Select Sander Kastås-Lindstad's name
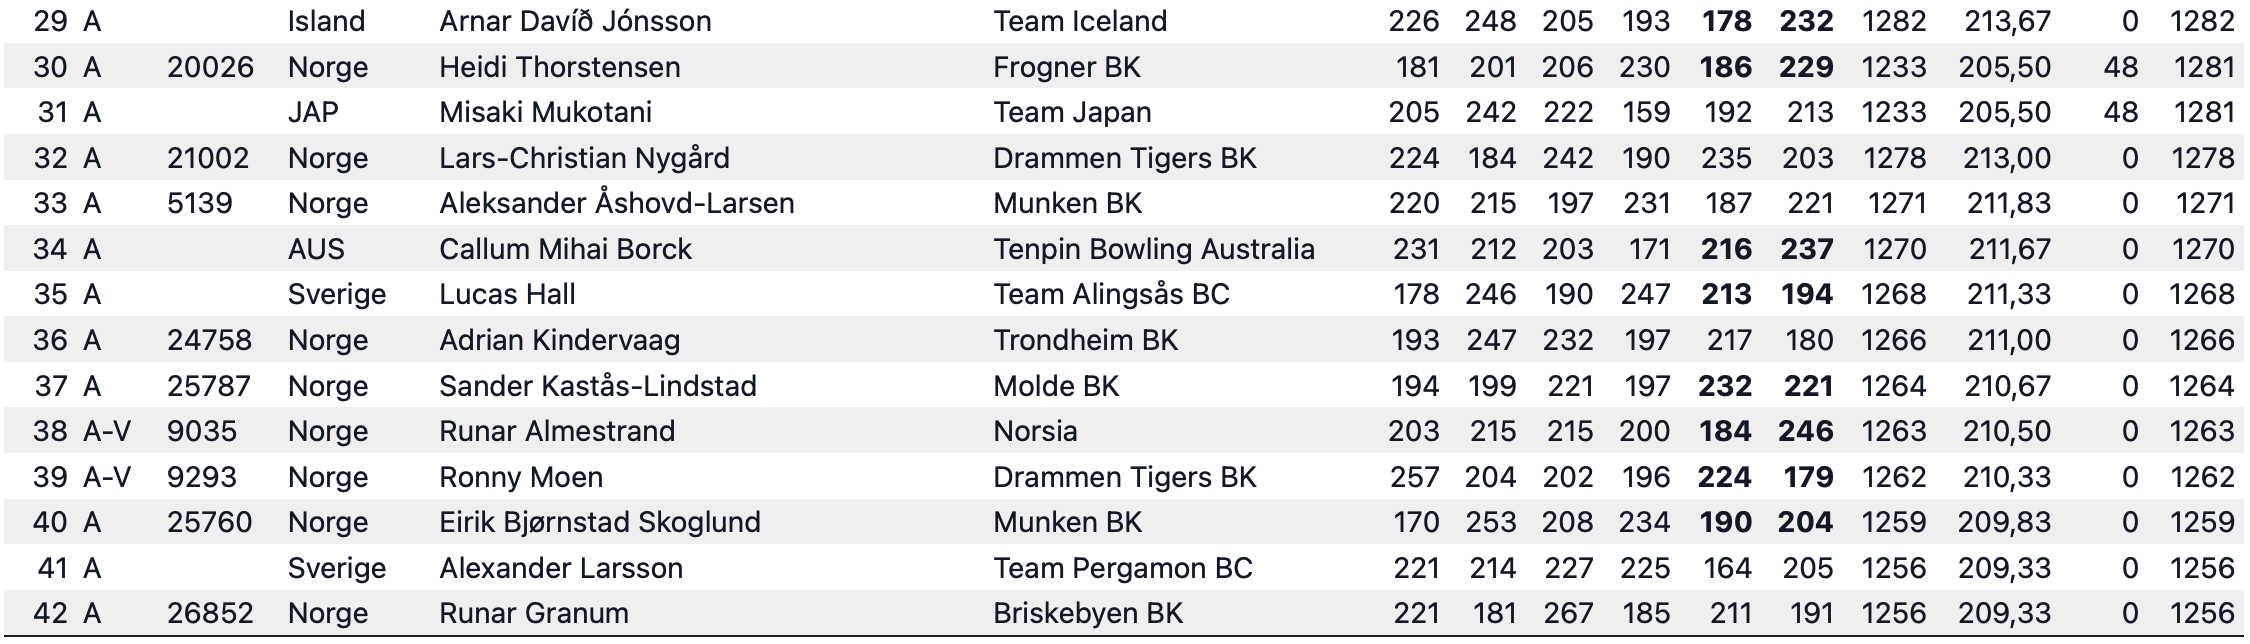 pos(598,386)
